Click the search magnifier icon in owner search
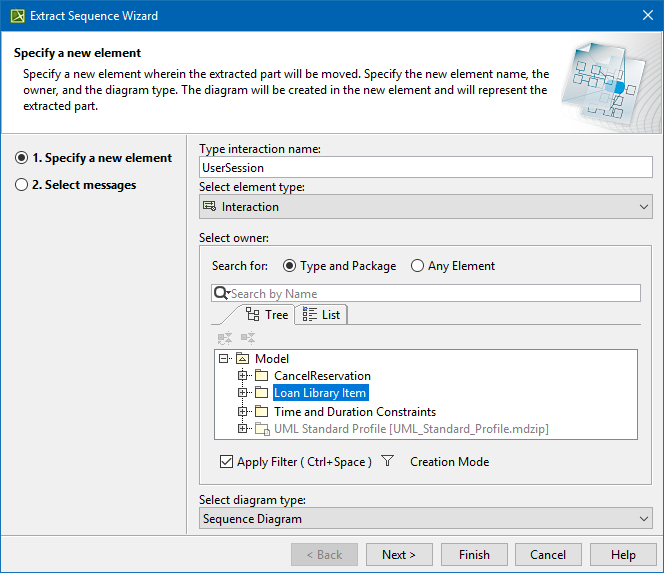The height and width of the screenshot is (573, 664). (x=222, y=293)
